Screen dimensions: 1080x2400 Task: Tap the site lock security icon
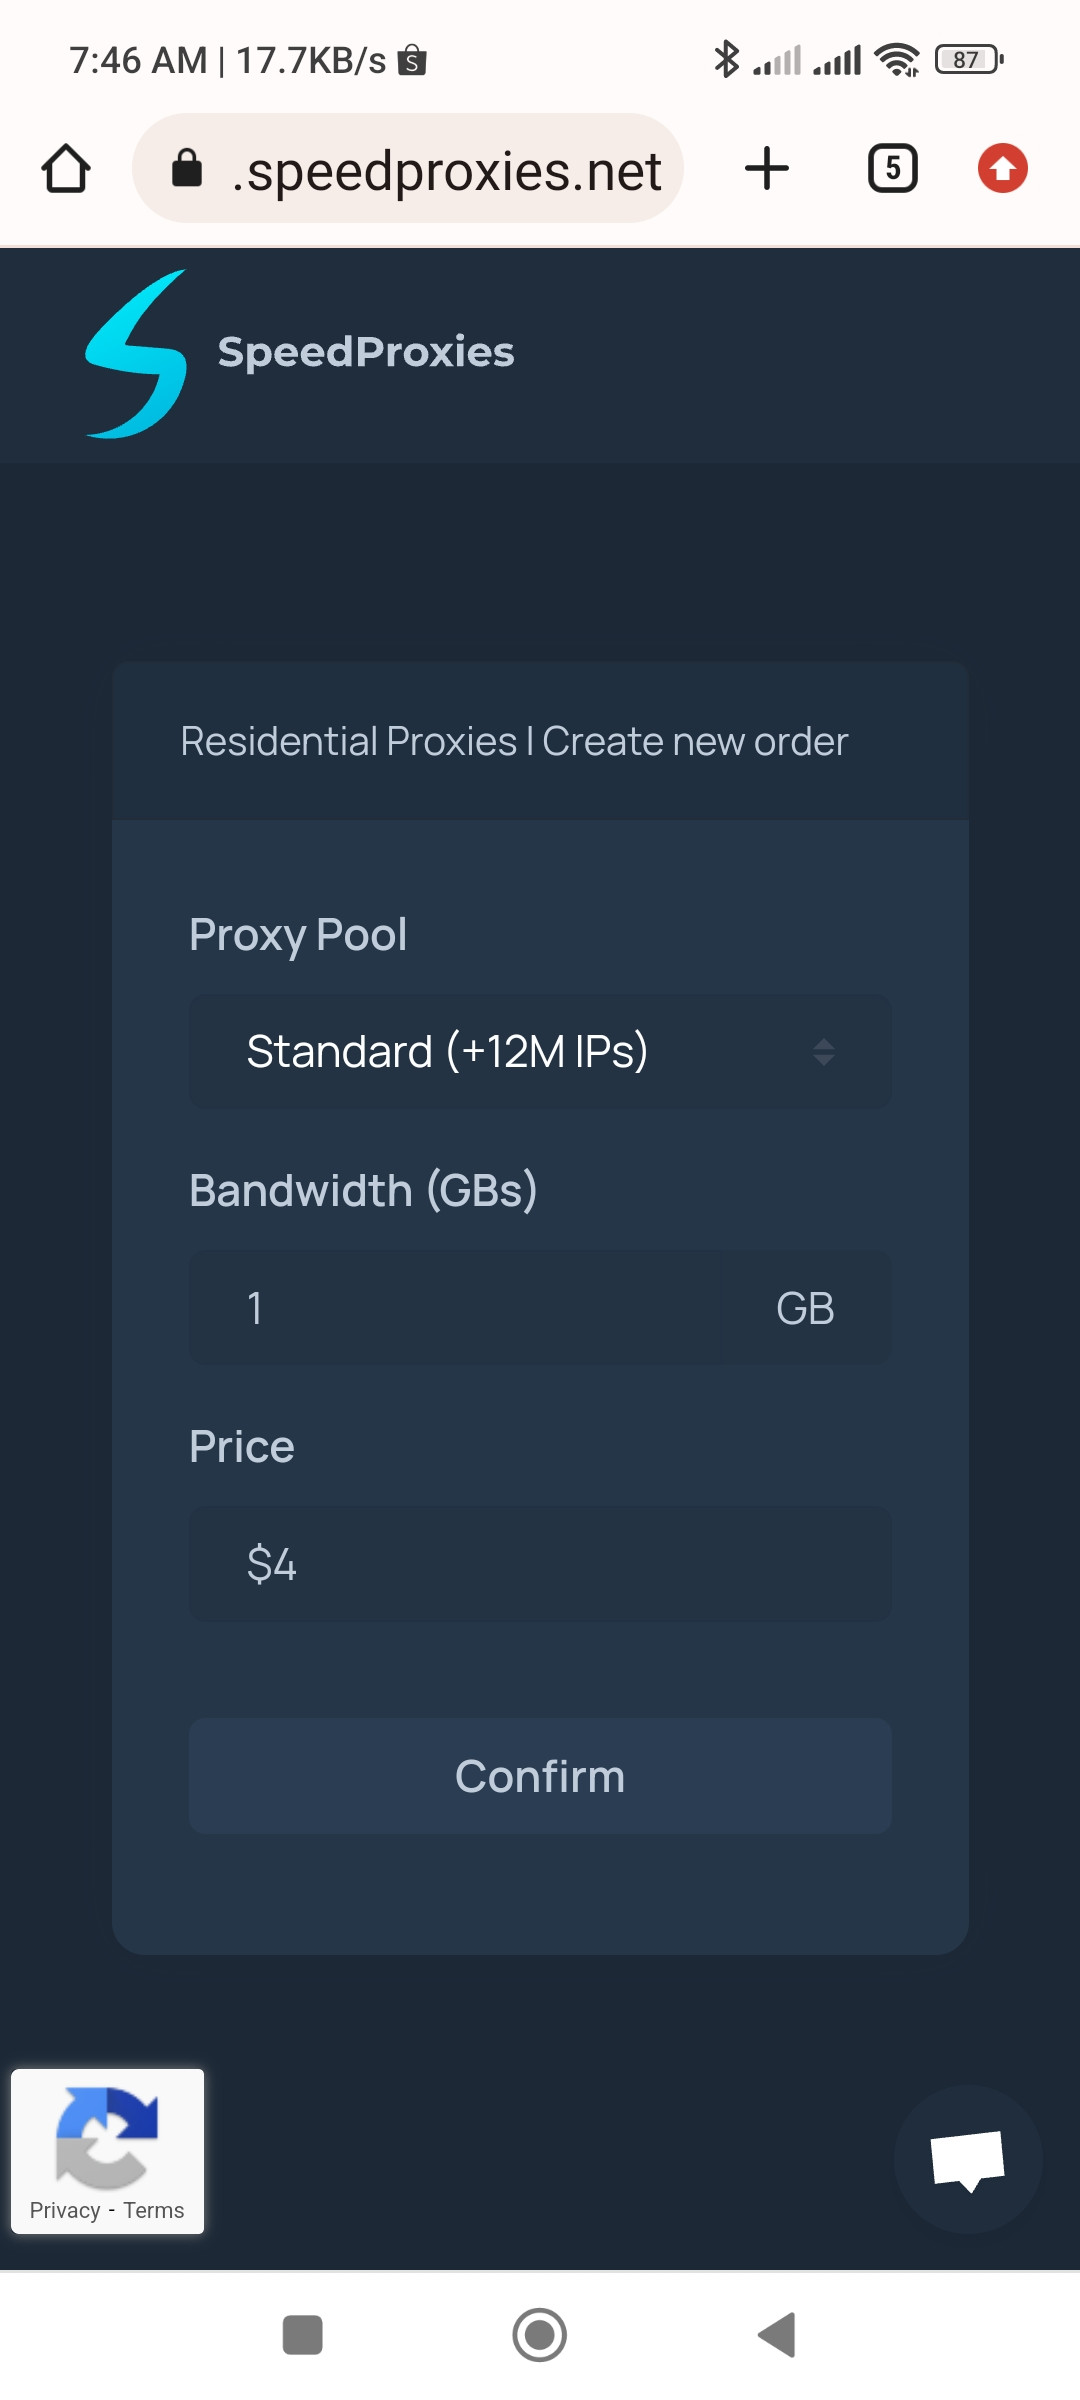(x=187, y=168)
